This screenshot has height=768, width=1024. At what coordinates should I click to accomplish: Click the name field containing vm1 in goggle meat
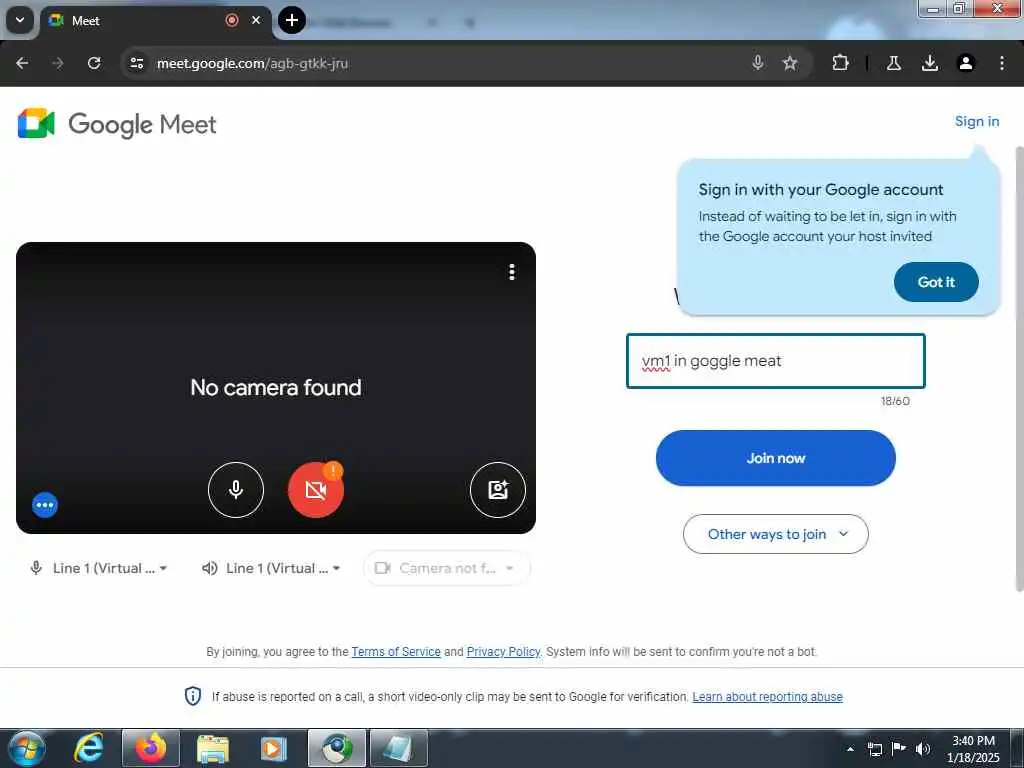pyautogui.click(x=776, y=361)
